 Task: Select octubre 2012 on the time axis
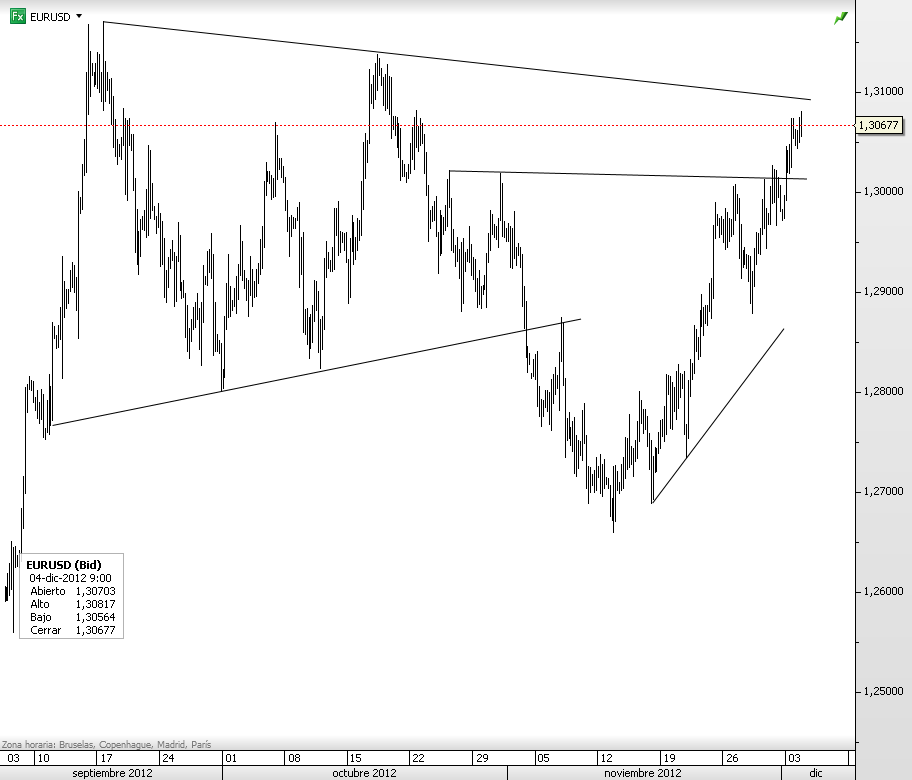click(x=364, y=773)
